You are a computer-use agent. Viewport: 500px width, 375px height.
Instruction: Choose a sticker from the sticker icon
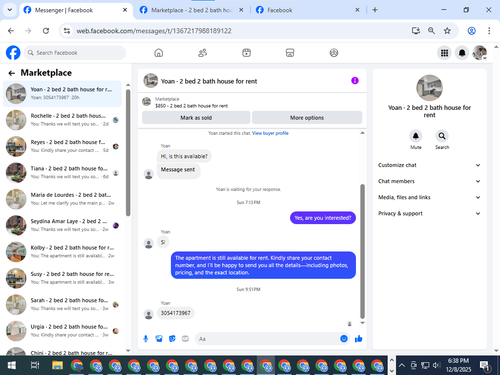pyautogui.click(x=172, y=339)
